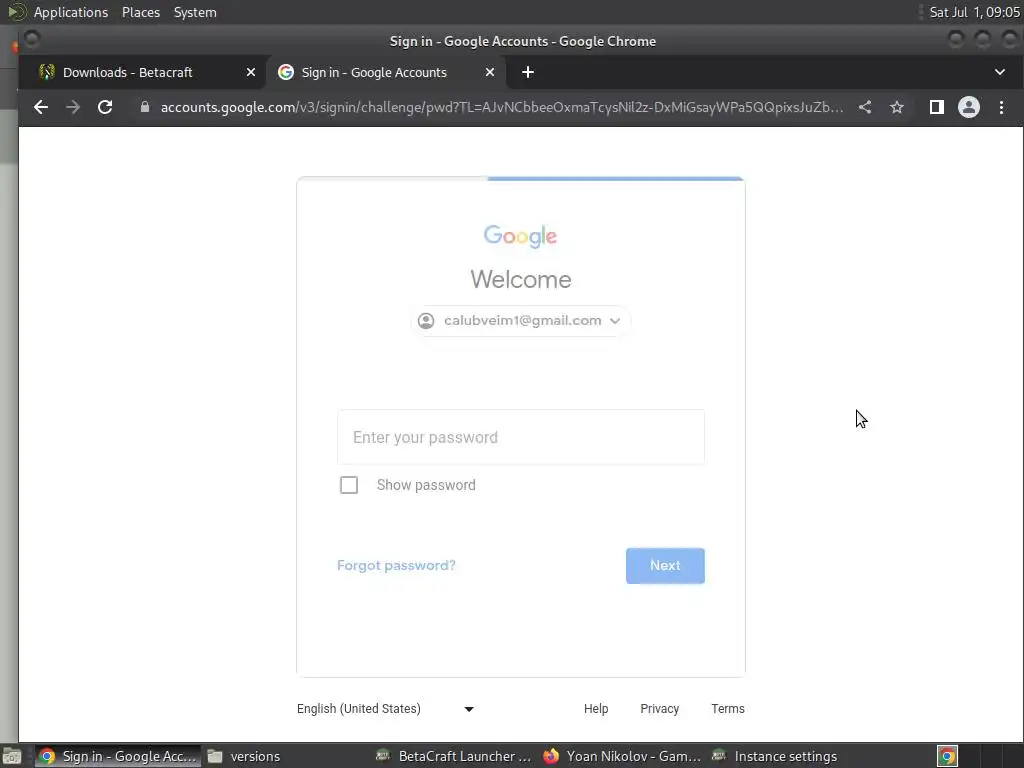Open the English (United States) language dropdown
Viewport: 1024px width, 768px height.
(385, 709)
